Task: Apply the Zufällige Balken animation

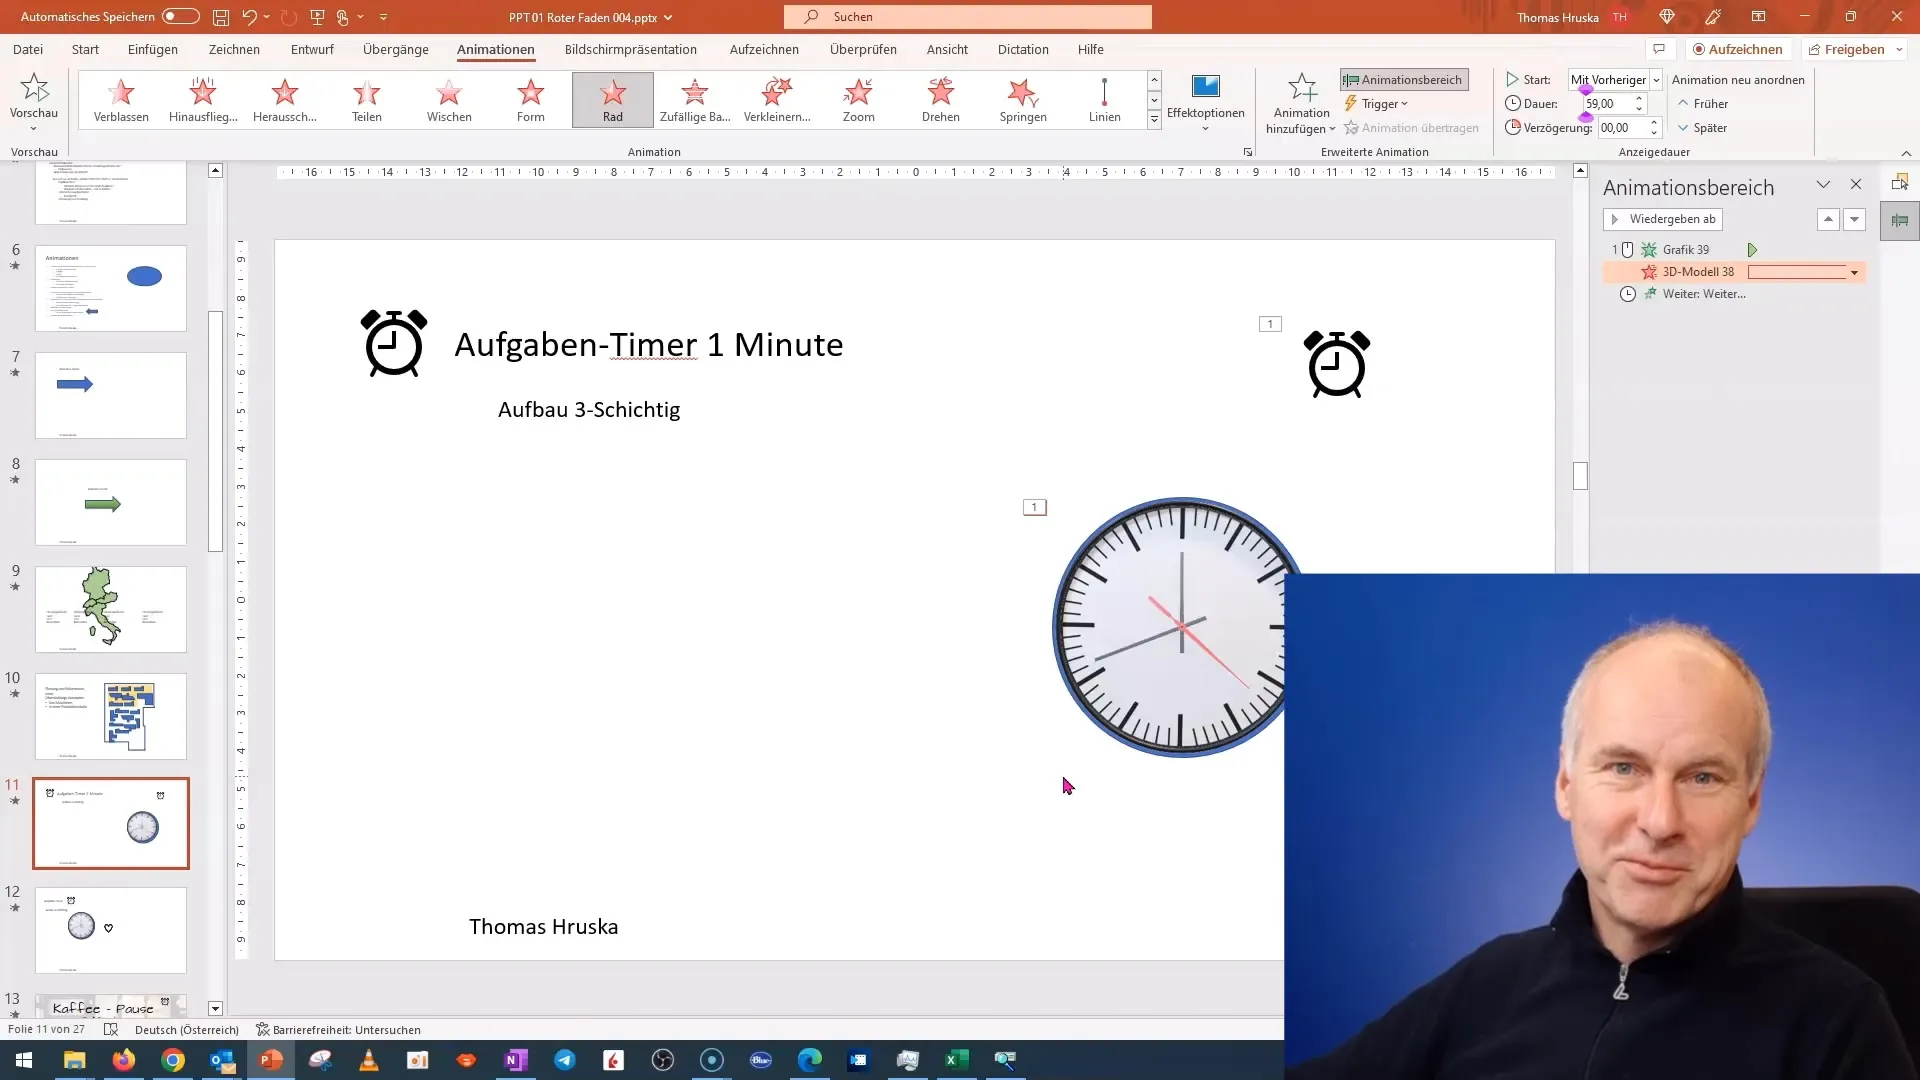Action: pyautogui.click(x=695, y=100)
